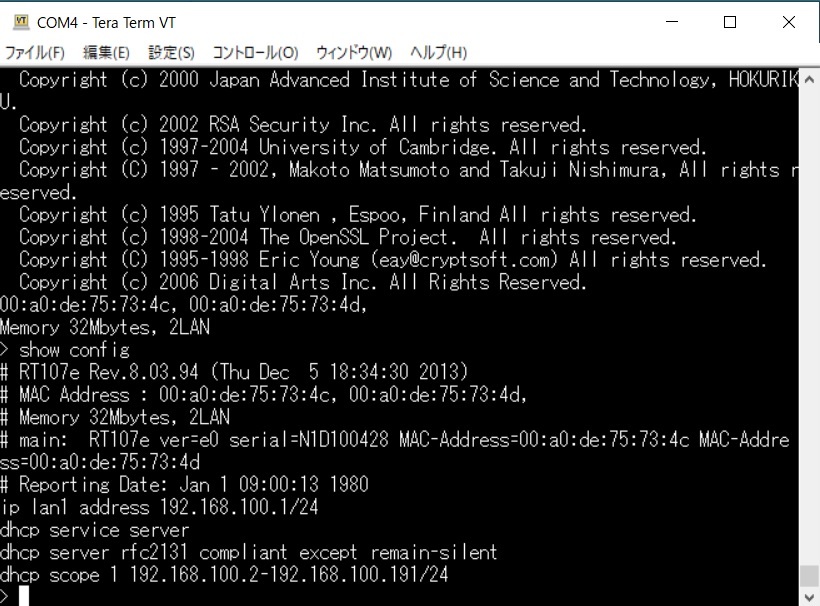This screenshot has width=820, height=606.
Task: Click the "show config" command line
Action: 74,350
